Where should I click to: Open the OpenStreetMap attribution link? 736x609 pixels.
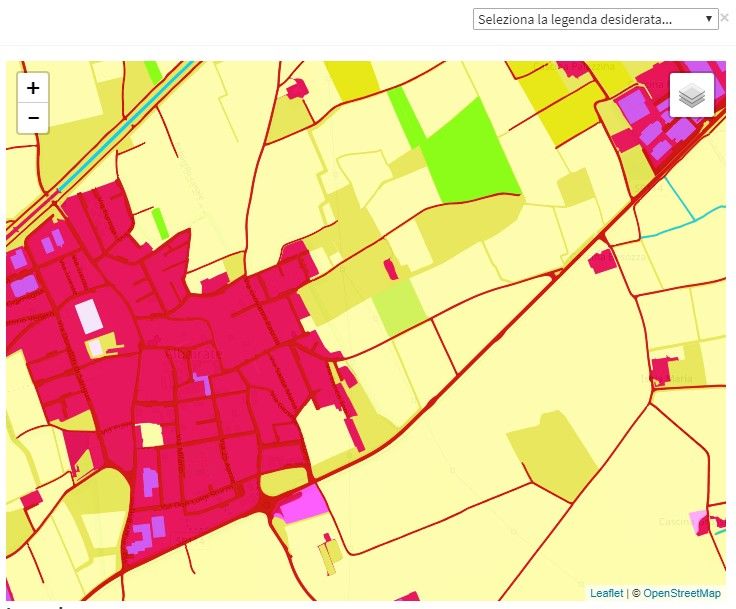[681, 593]
